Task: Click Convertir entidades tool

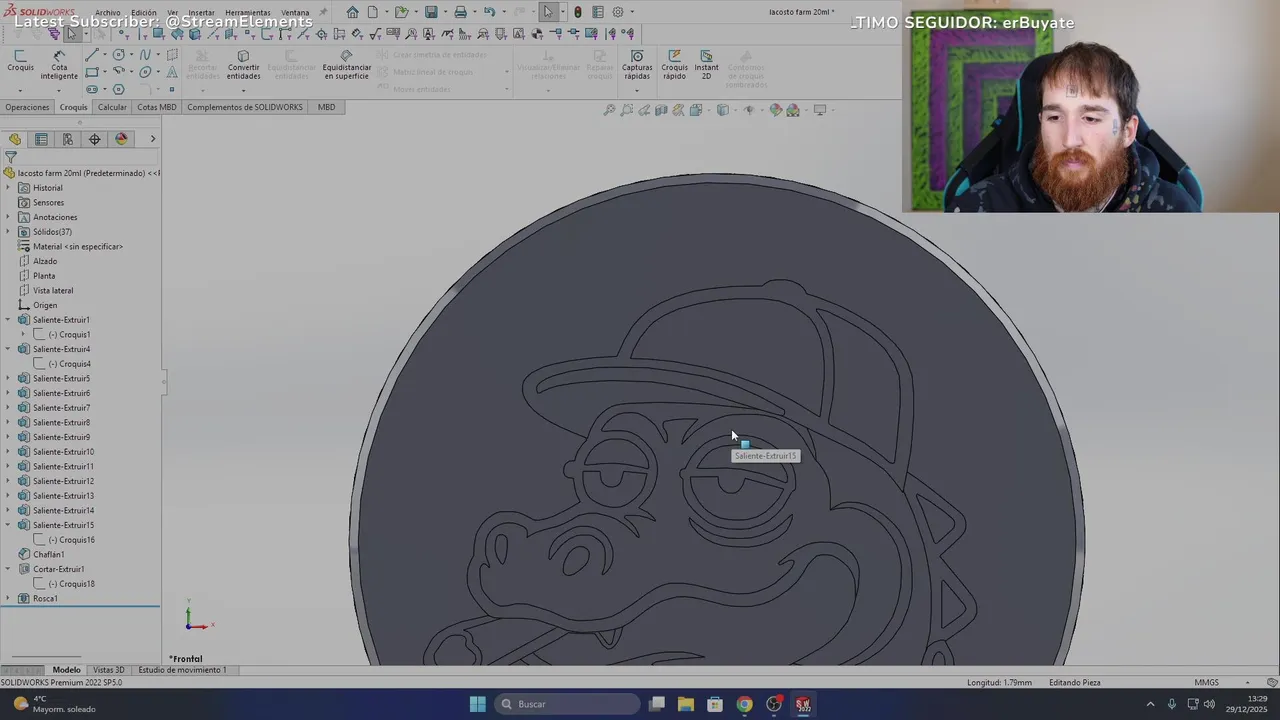Action: [x=243, y=65]
